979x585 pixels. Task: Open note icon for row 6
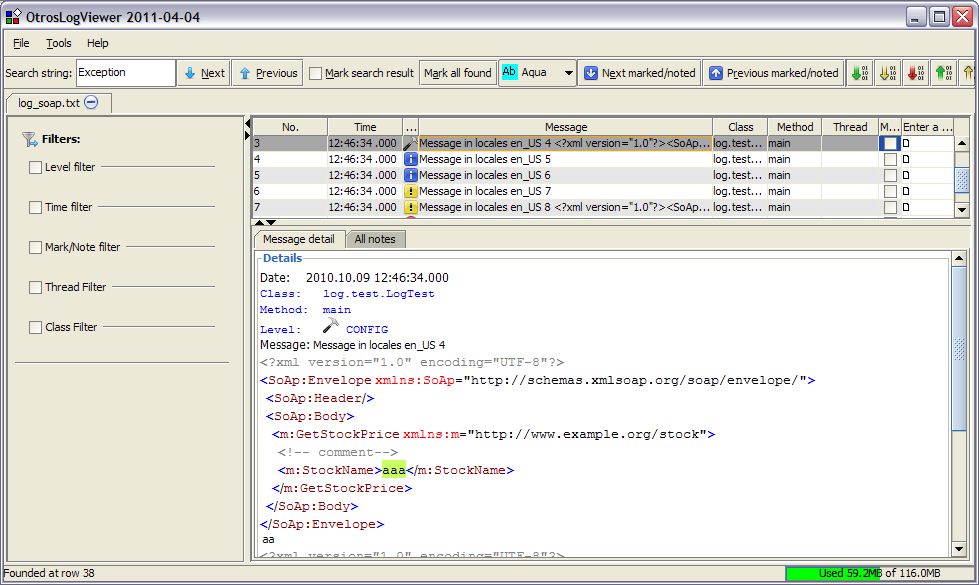tap(906, 192)
